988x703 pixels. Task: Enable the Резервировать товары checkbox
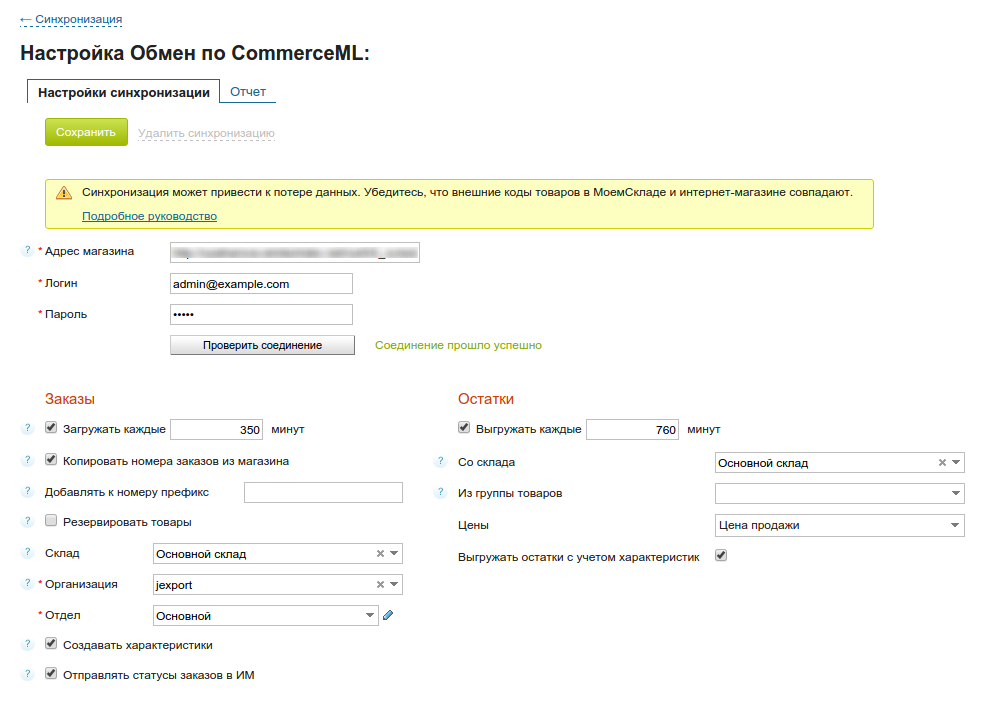[x=51, y=521]
